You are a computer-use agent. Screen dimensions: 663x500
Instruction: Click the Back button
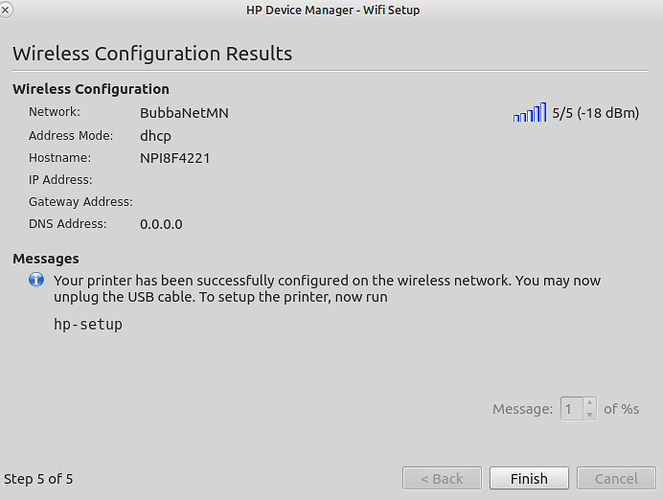click(x=442, y=478)
